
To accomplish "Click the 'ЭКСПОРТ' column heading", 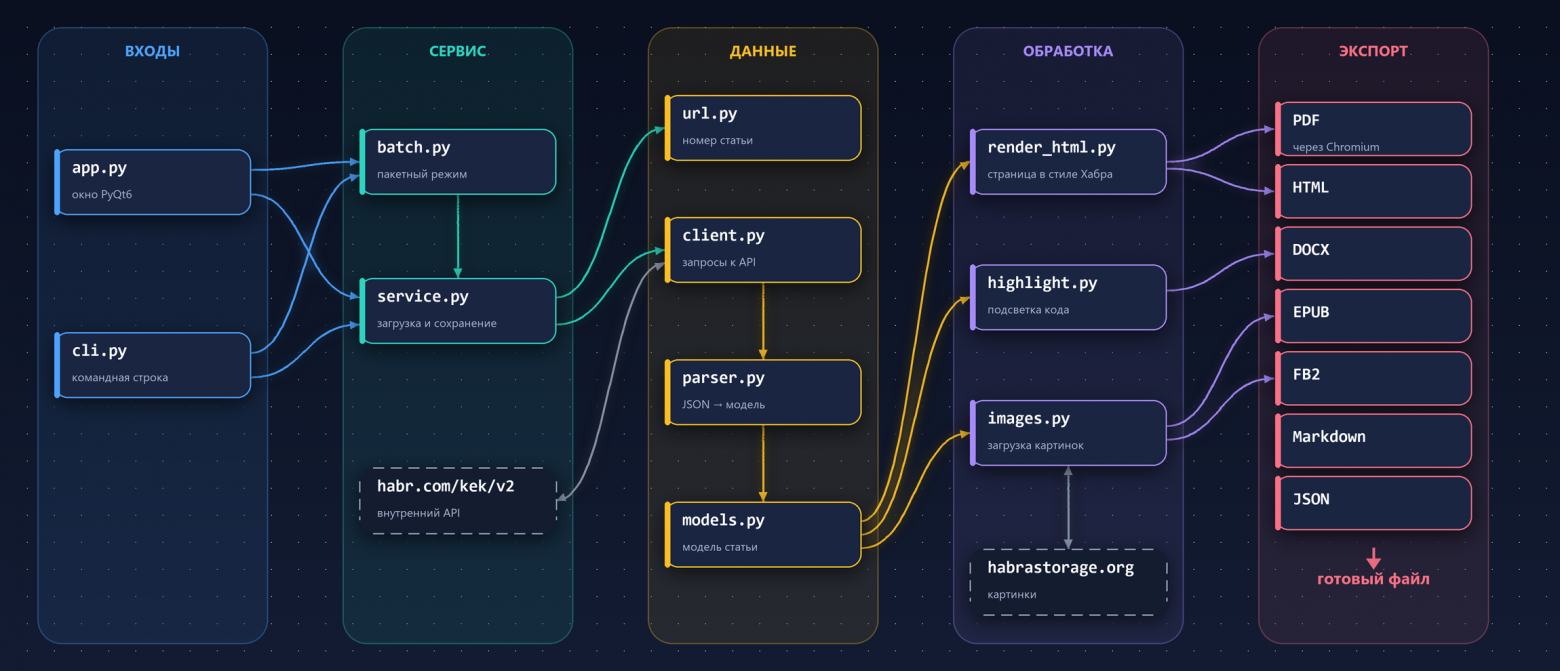I will 1373,51.
